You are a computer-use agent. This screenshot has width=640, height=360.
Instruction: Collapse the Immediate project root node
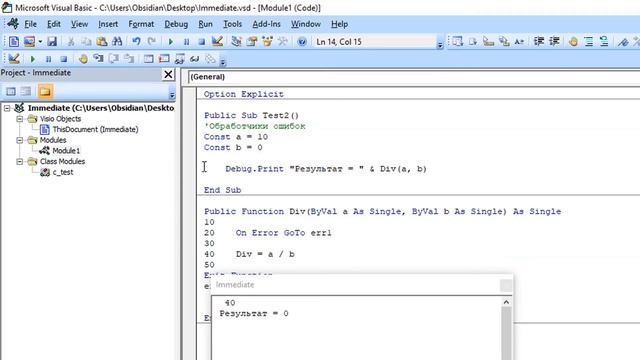(x=7, y=108)
